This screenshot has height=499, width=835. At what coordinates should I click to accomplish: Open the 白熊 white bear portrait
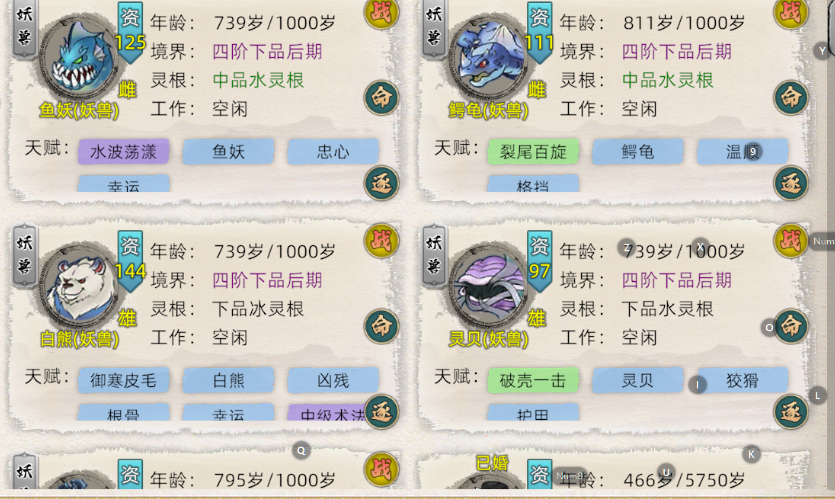click(79, 288)
